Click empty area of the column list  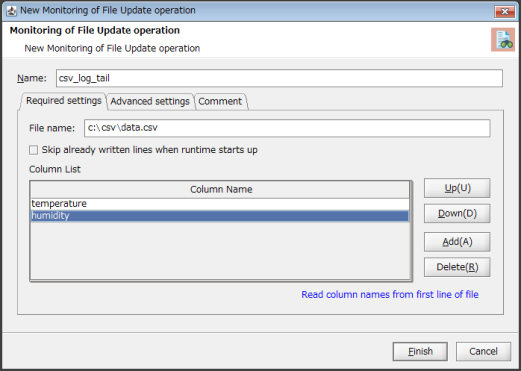tap(220, 250)
